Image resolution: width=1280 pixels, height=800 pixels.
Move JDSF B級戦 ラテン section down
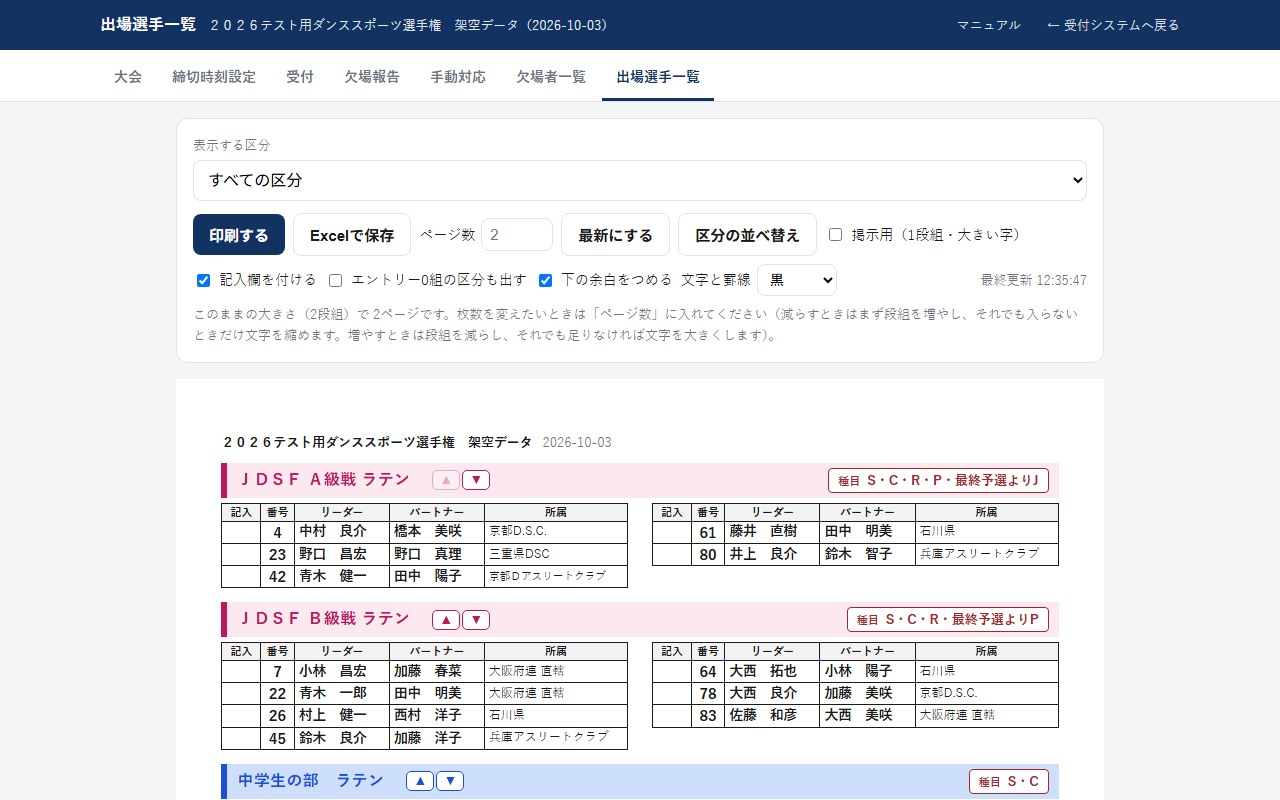pyautogui.click(x=476, y=620)
